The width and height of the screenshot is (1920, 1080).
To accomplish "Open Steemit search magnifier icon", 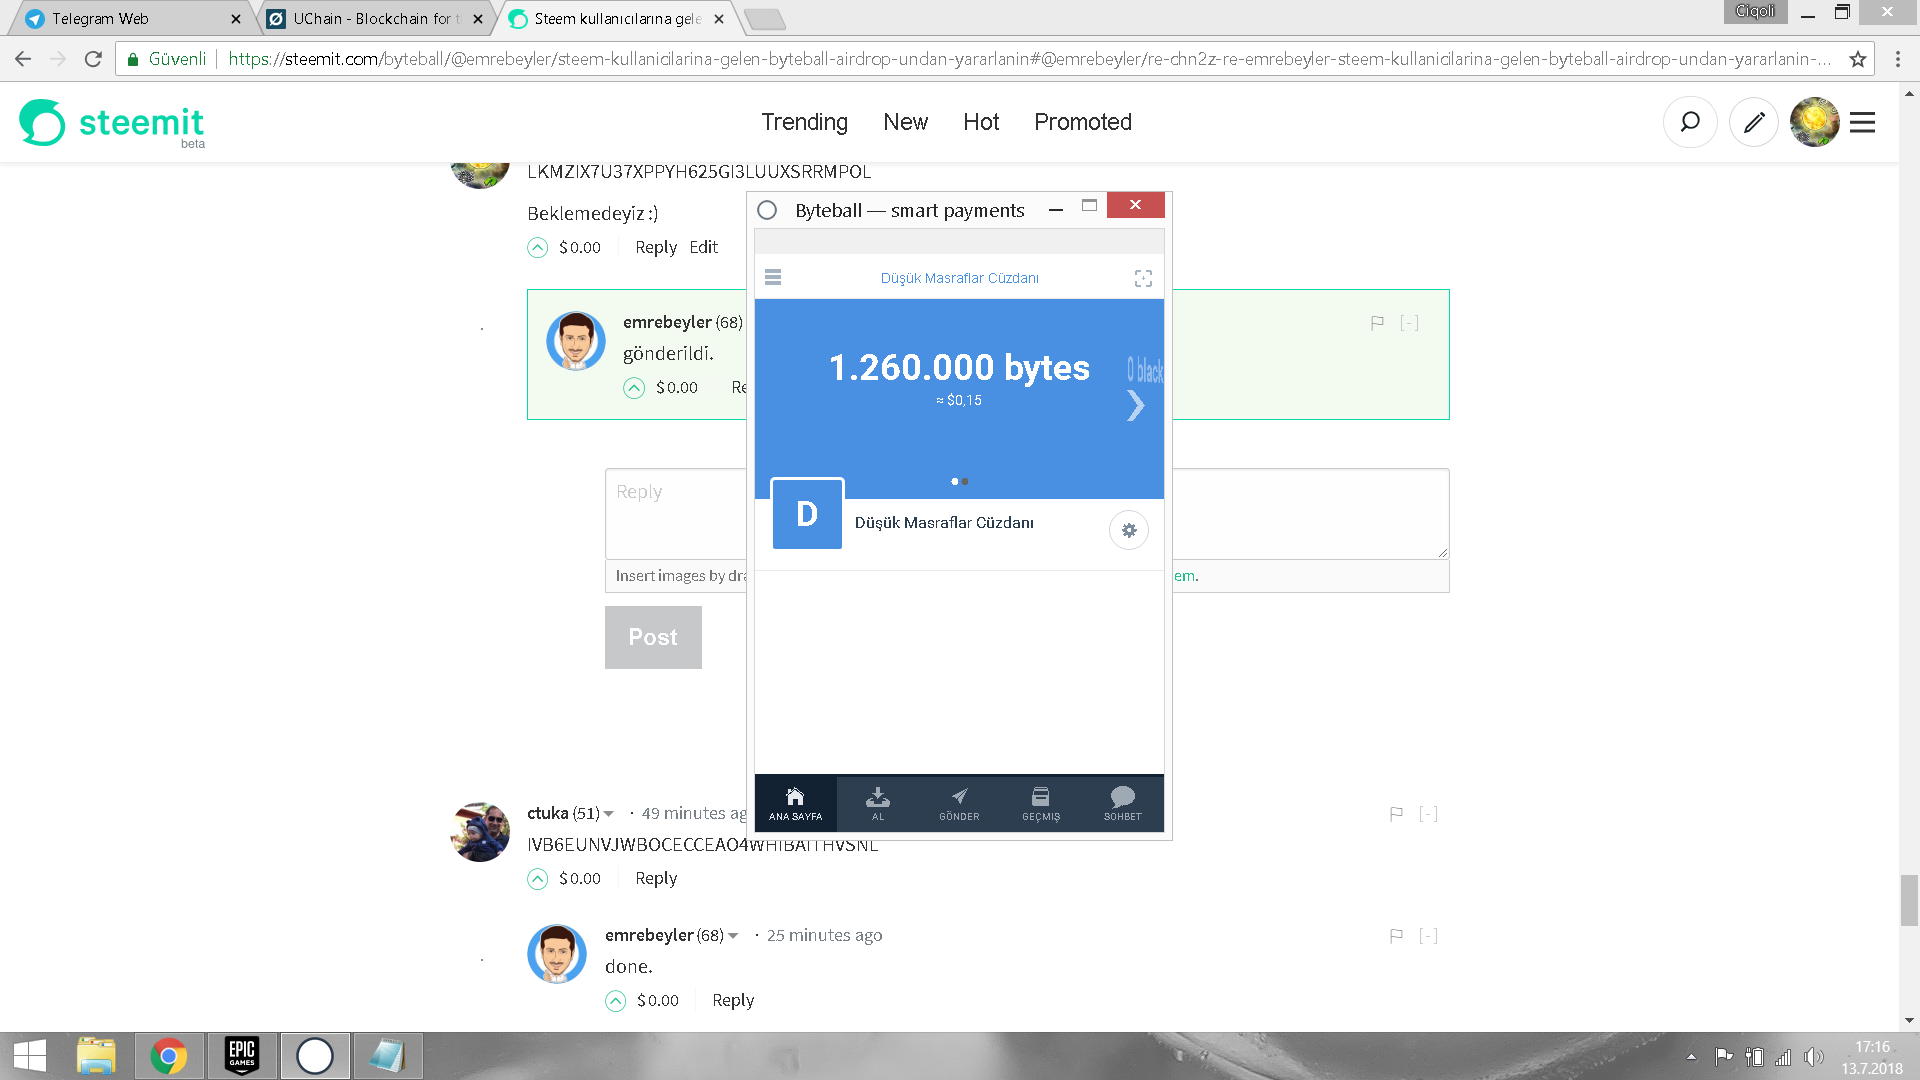I will pyautogui.click(x=1689, y=122).
